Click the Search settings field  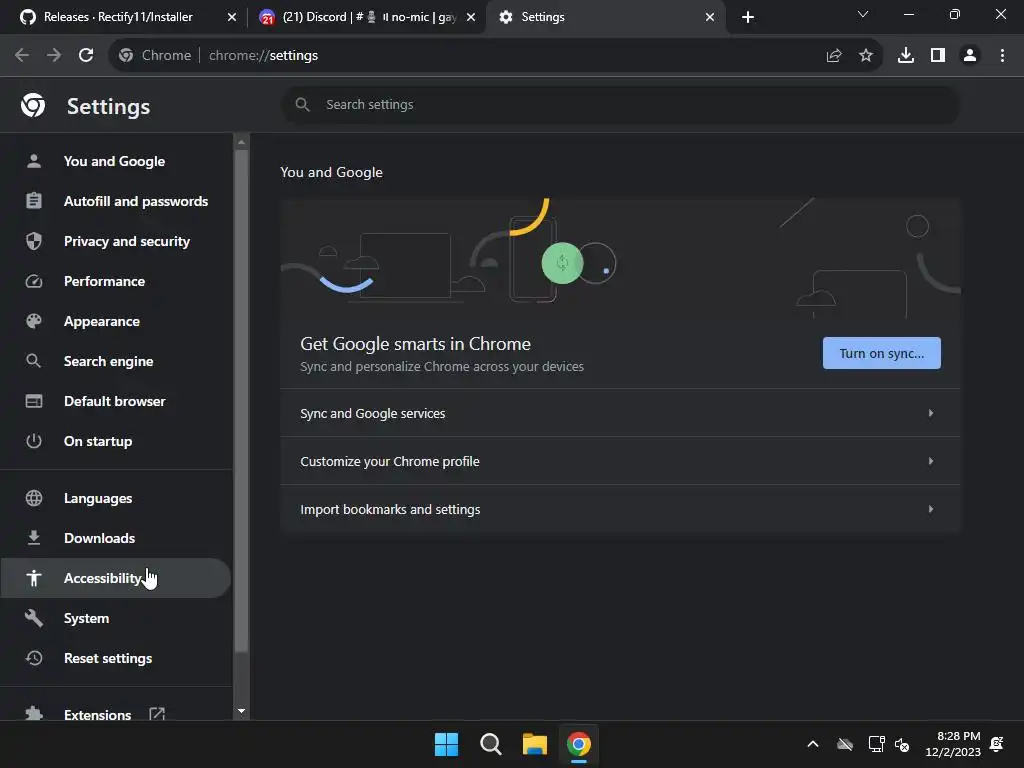[x=620, y=104]
